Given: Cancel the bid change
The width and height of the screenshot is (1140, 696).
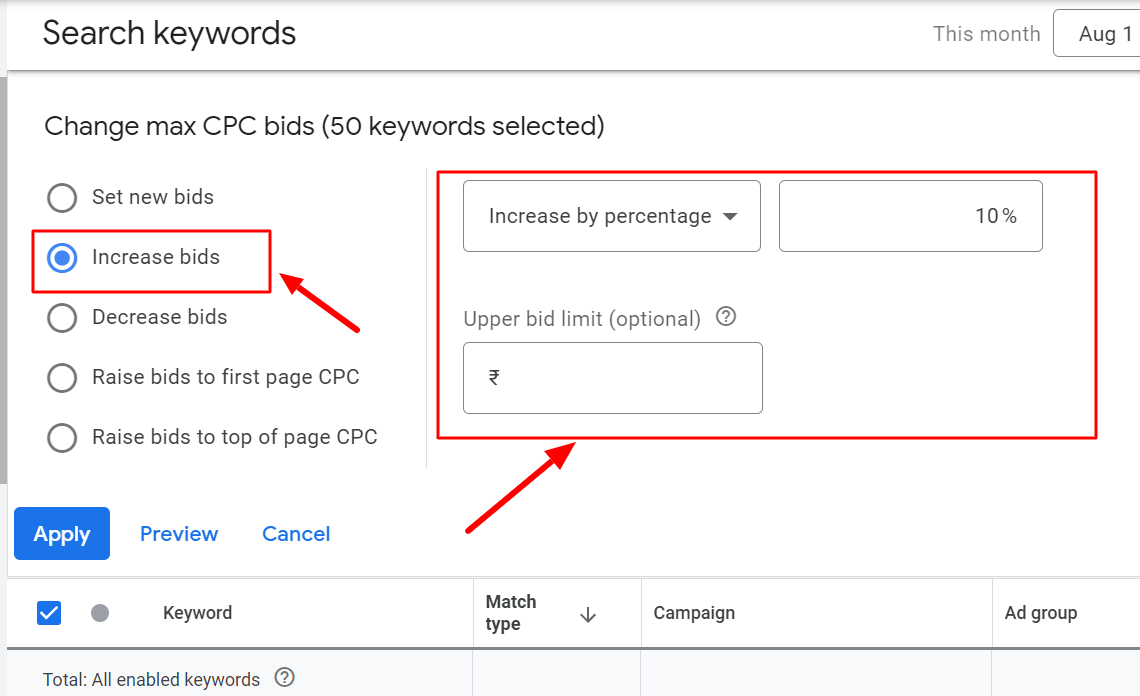Looking at the screenshot, I should point(296,534).
